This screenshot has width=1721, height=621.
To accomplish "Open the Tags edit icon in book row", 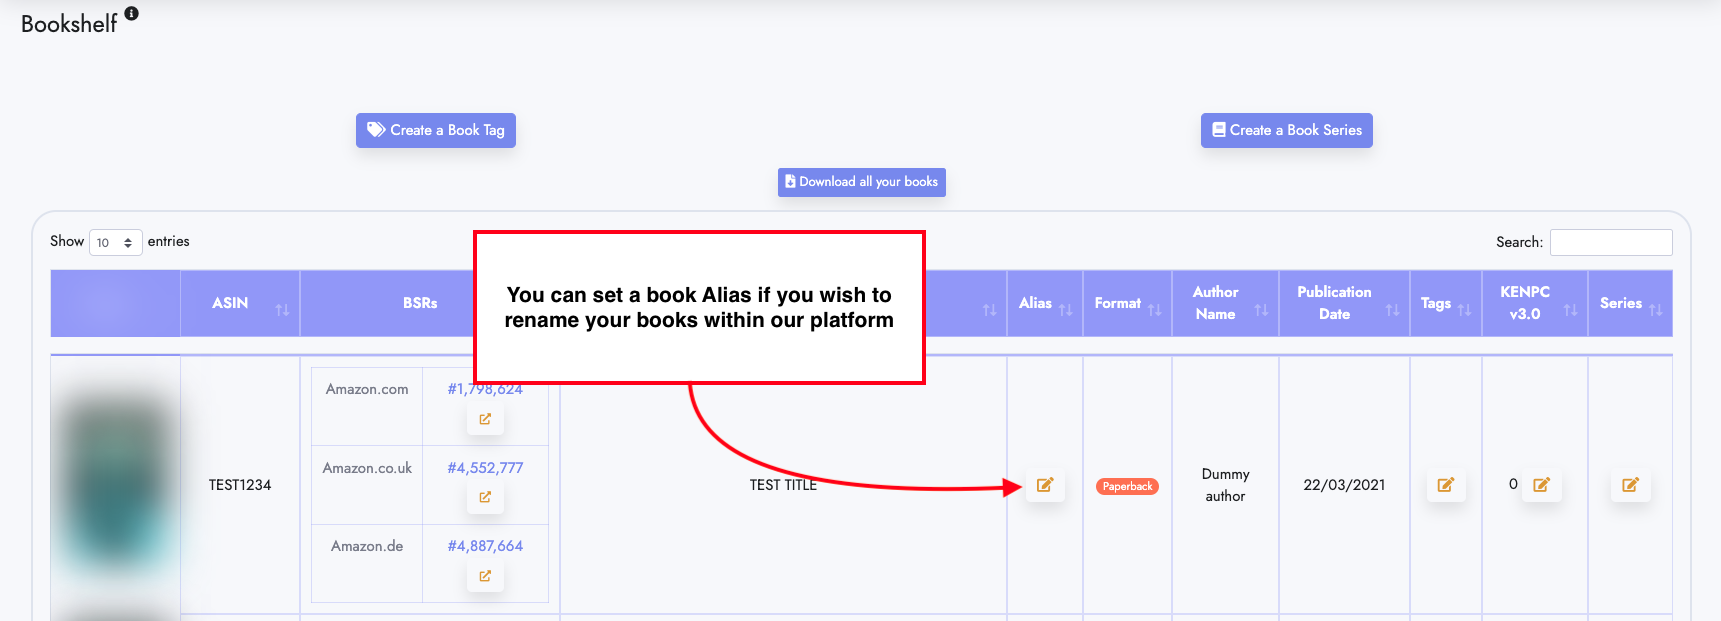I will [1446, 485].
